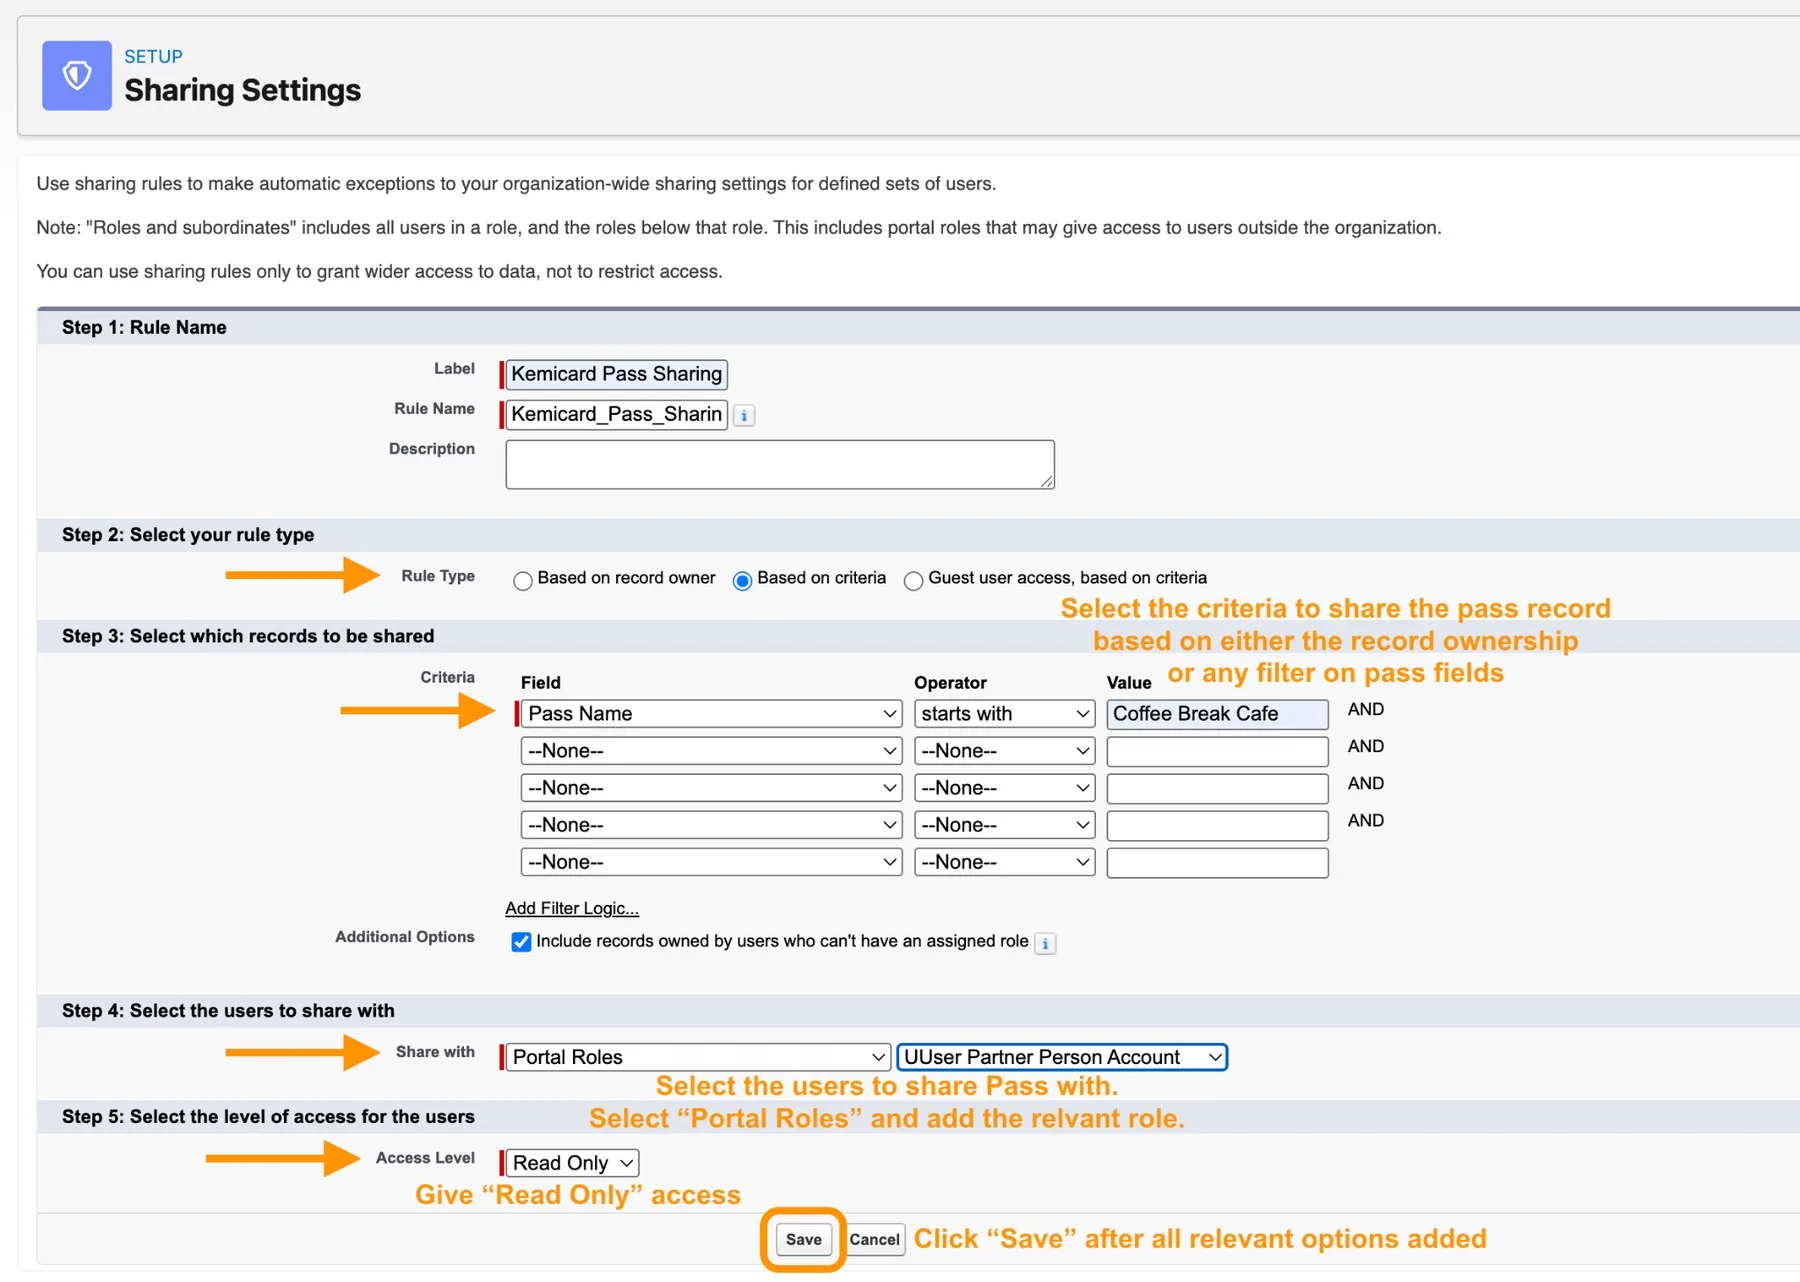Screen dimensions: 1800x1282
Task: Click the "Sharing Settings" page title
Action: pyautogui.click(x=243, y=91)
